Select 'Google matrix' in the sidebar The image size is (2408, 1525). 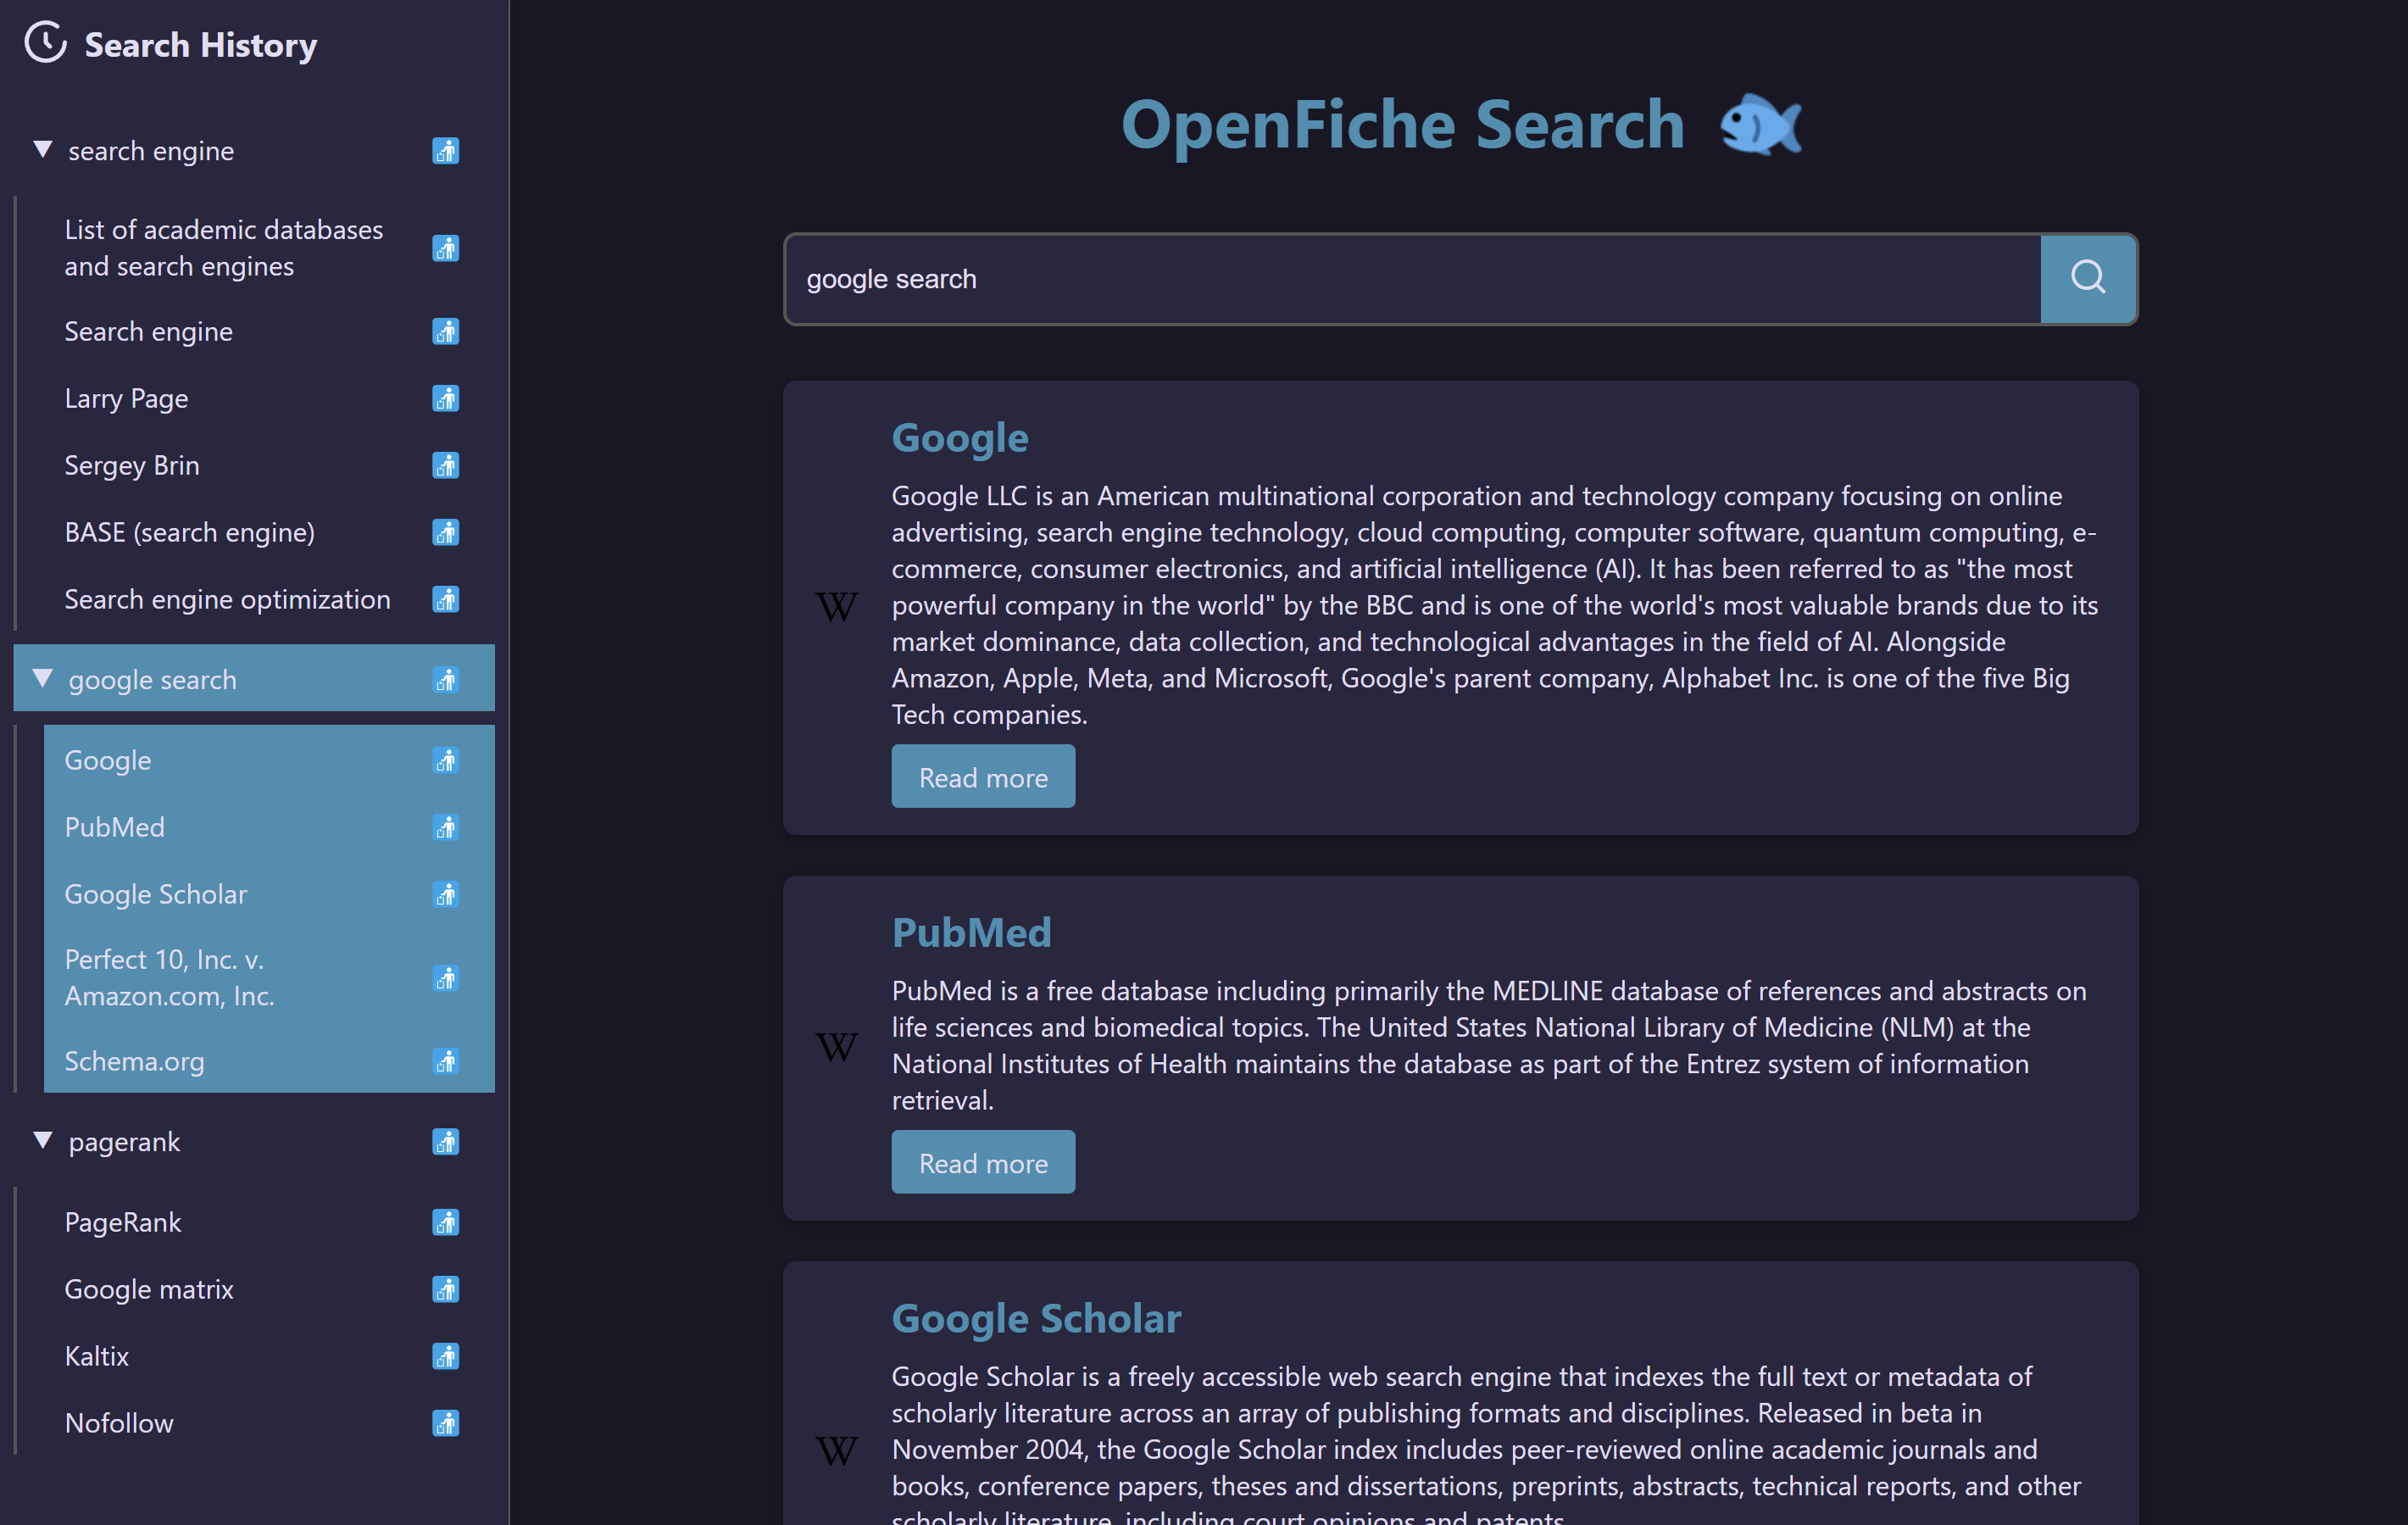pos(149,1289)
